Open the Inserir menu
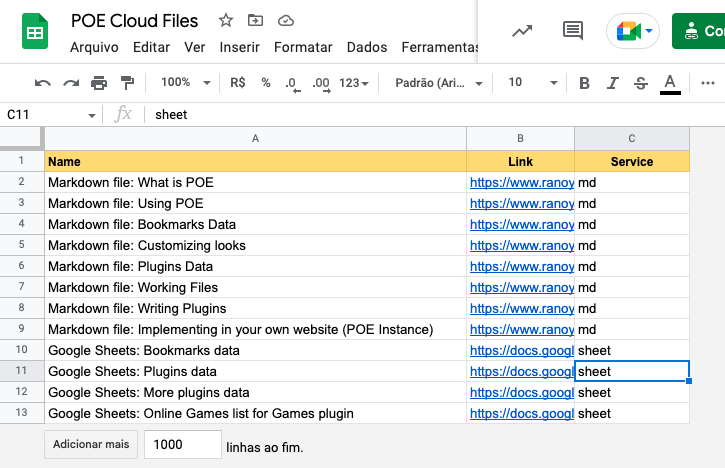The image size is (725, 468). click(240, 47)
